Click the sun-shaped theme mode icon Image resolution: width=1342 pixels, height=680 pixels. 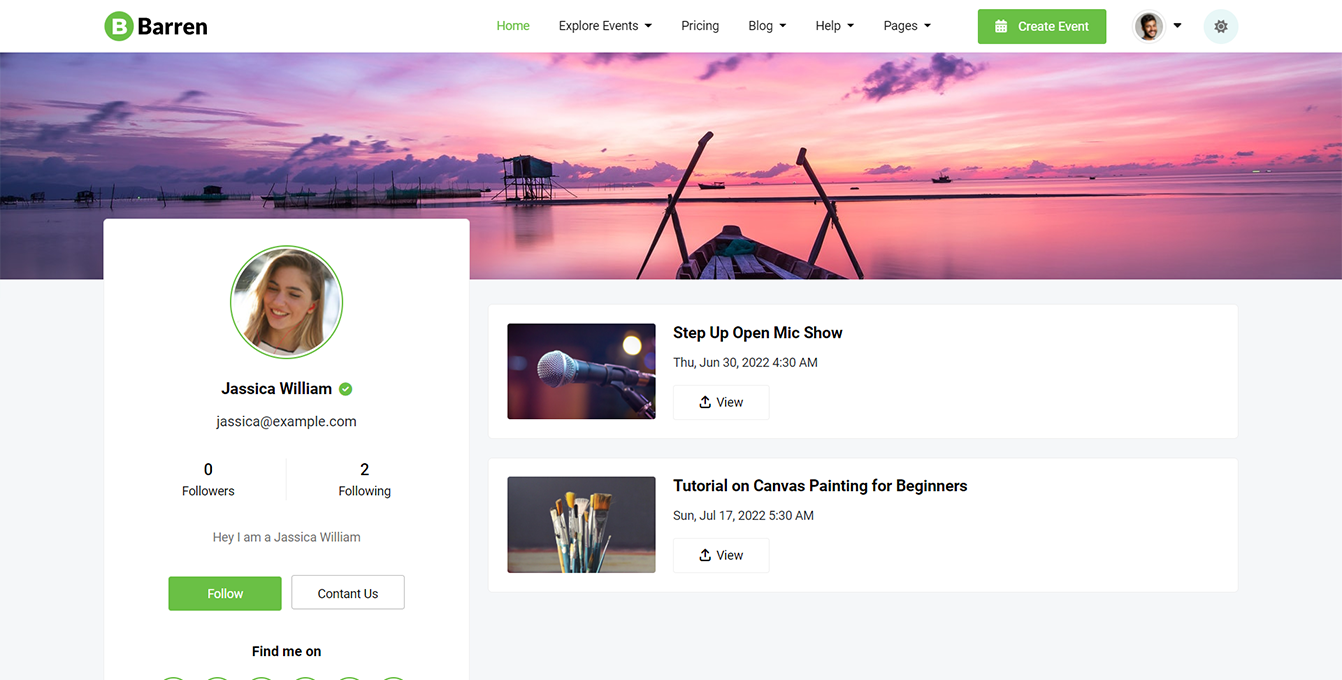1220,26
